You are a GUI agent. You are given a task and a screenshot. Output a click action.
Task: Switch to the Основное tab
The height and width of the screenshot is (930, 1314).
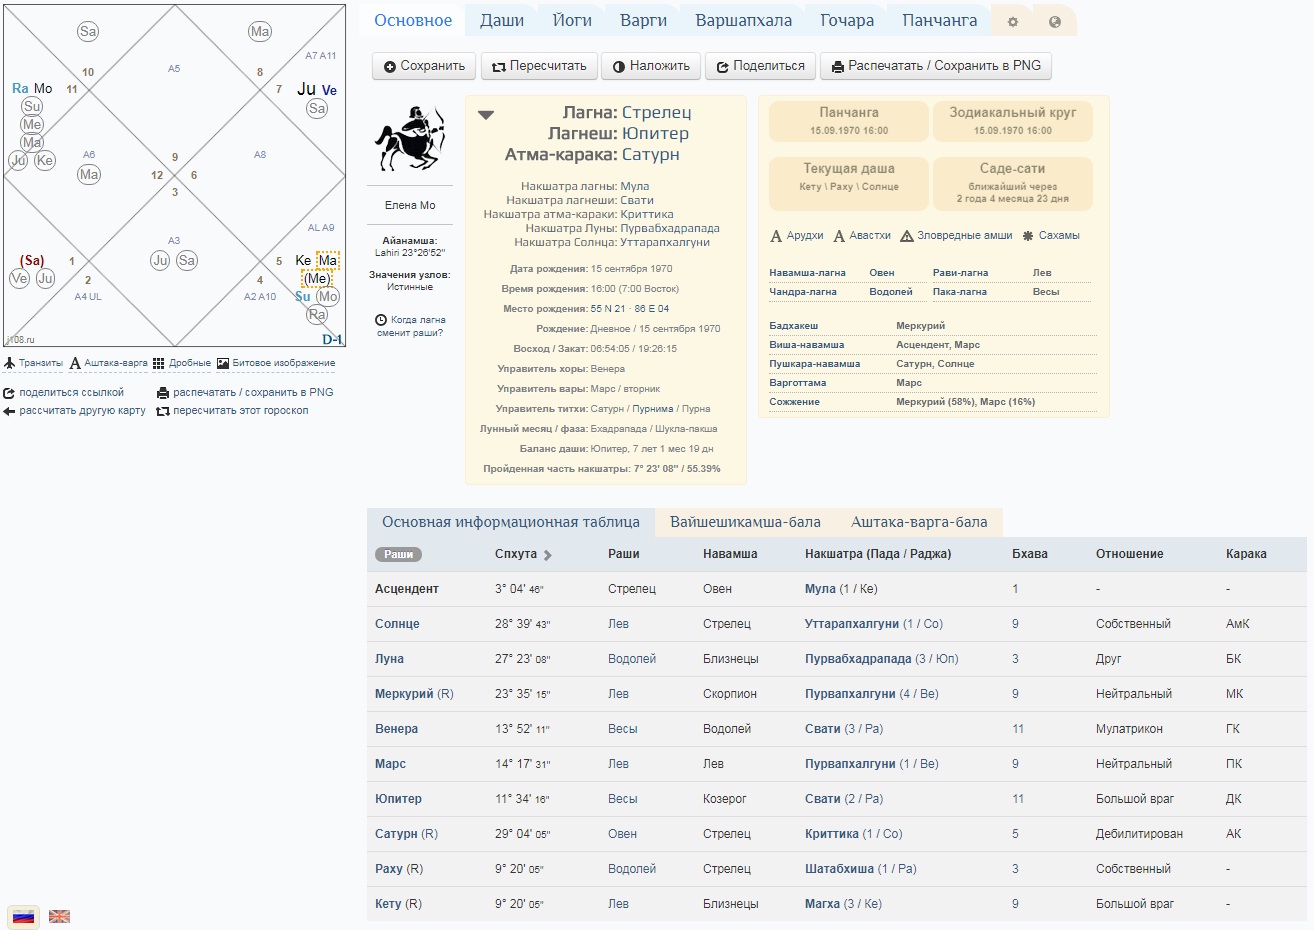(413, 20)
